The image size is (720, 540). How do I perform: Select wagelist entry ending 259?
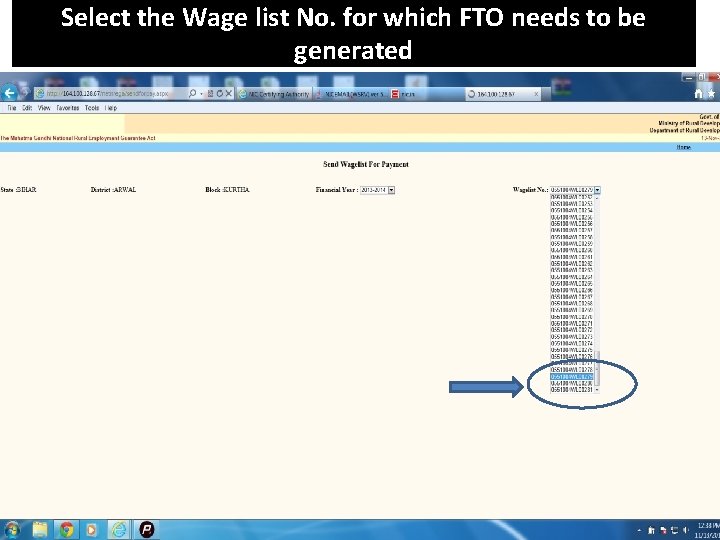click(x=571, y=243)
